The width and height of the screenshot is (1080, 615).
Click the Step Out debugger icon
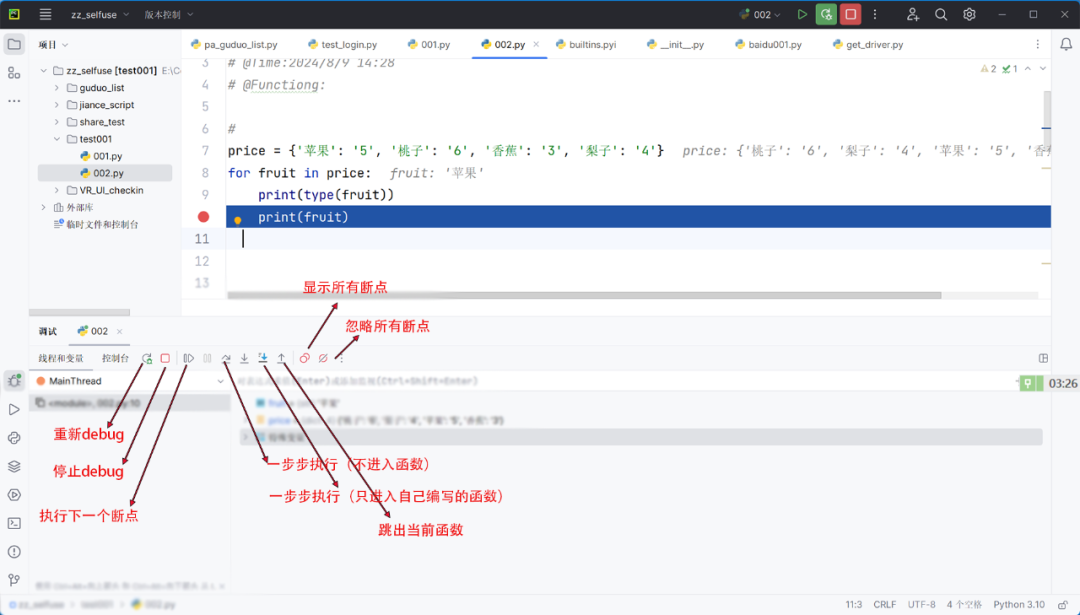tap(281, 358)
